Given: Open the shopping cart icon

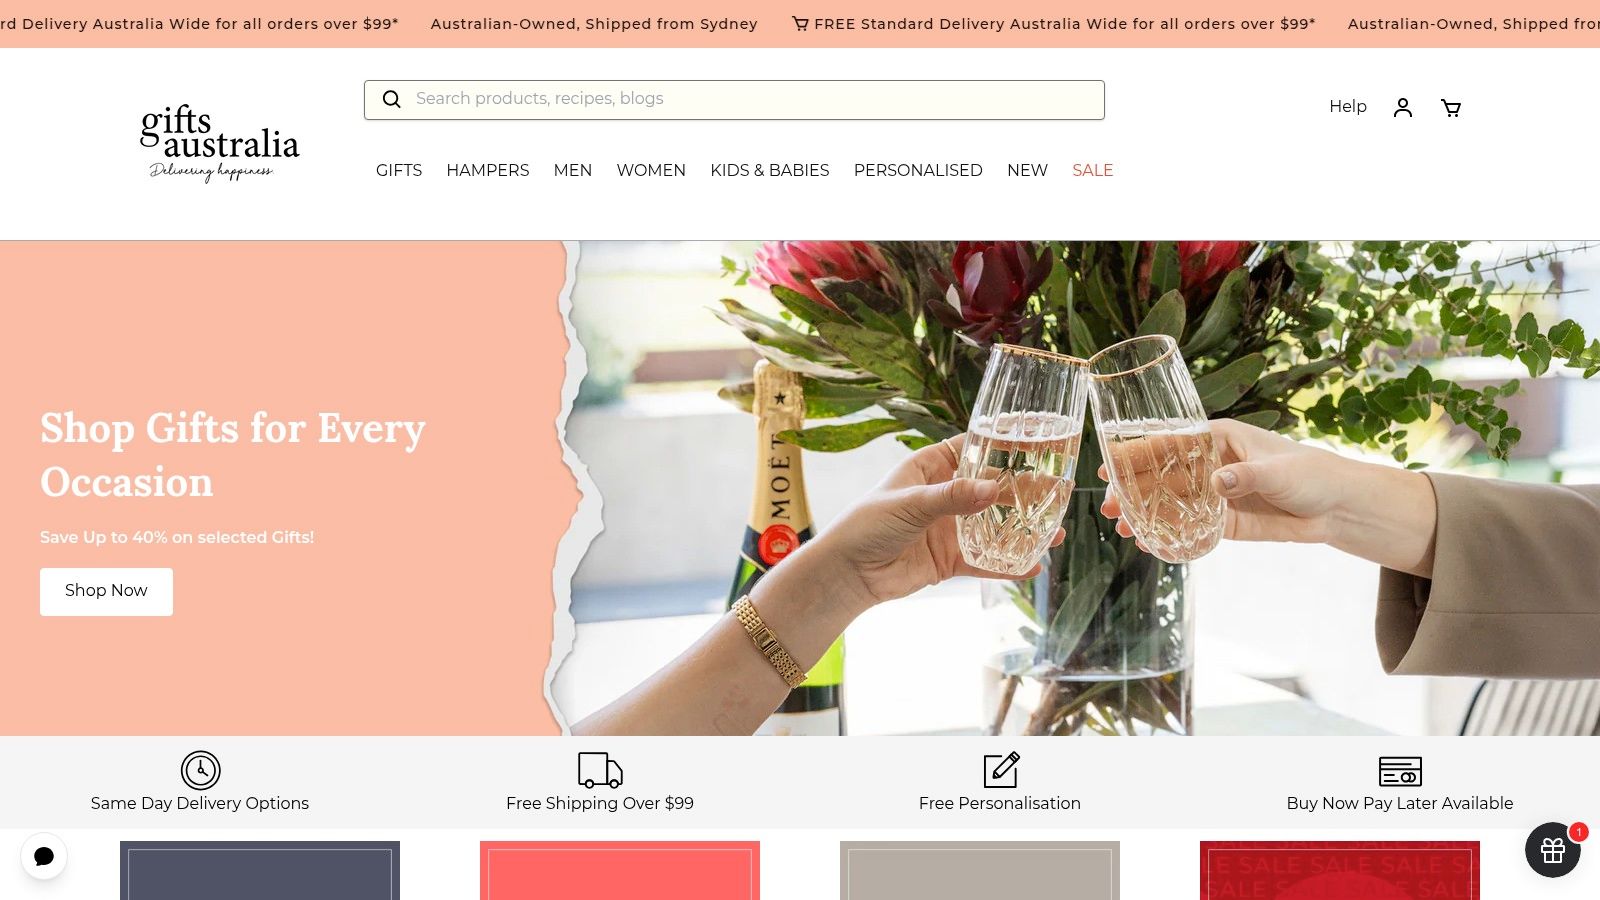Looking at the screenshot, I should point(1451,107).
